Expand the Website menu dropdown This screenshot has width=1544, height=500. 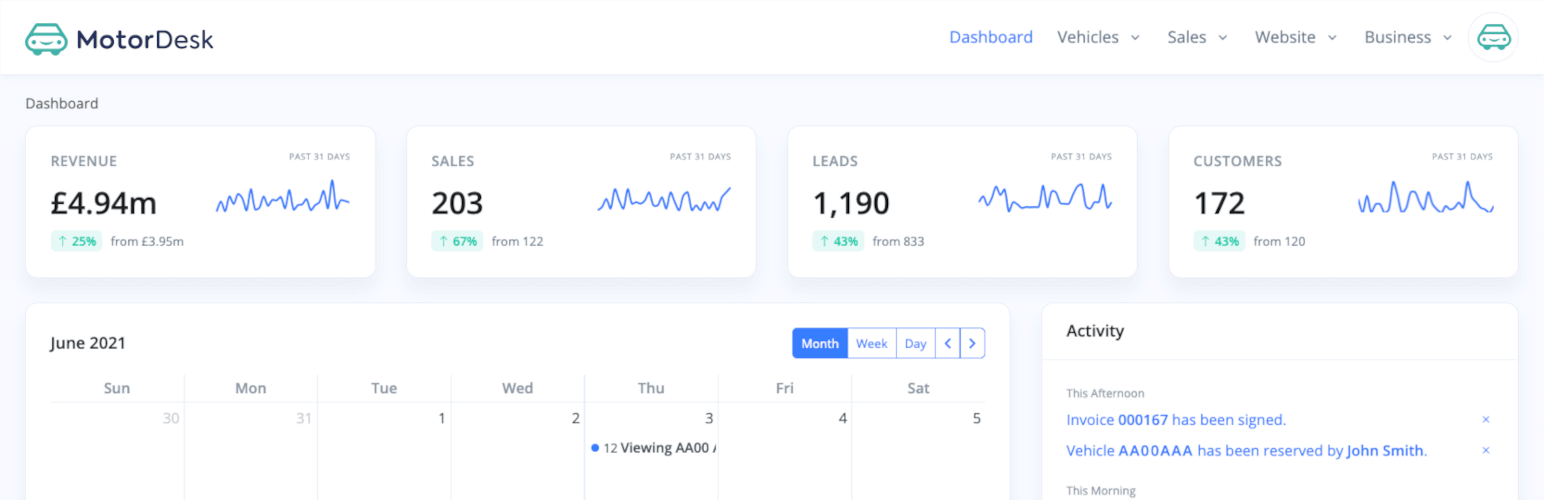point(1296,37)
